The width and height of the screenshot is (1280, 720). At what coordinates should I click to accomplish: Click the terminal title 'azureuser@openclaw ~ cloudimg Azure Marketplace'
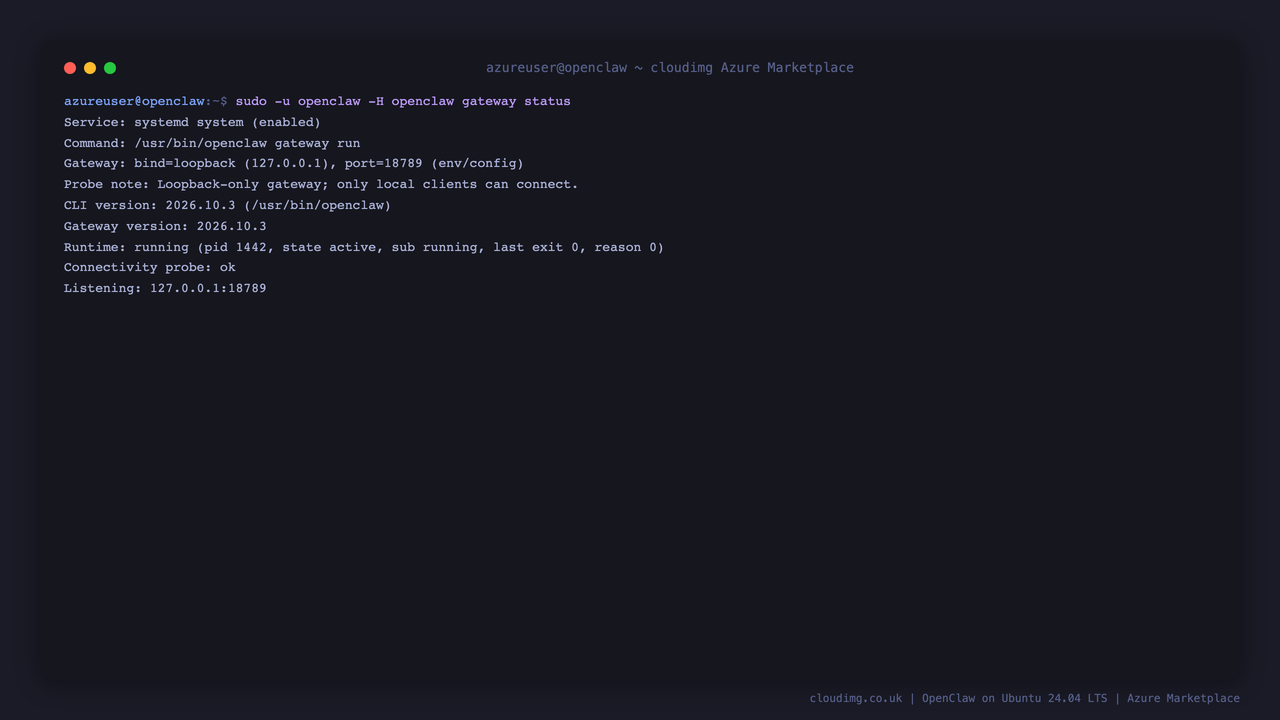[670, 68]
